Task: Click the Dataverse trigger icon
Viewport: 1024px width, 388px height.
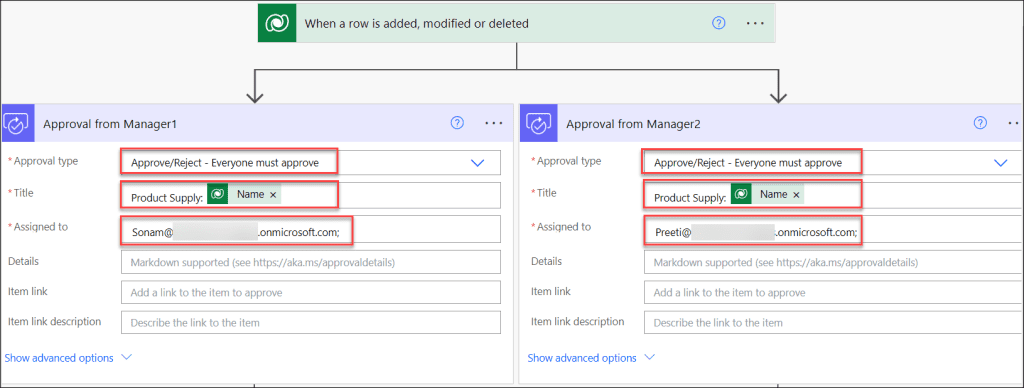Action: click(x=278, y=24)
